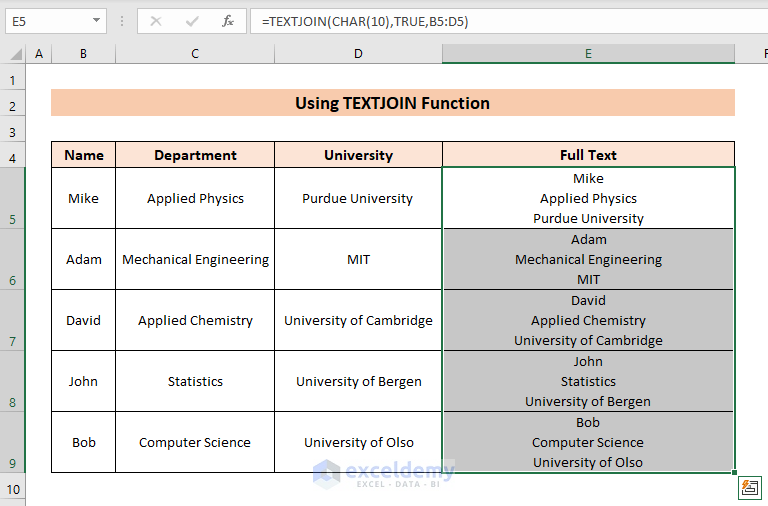768x506 pixels.
Task: Open the Auto Fill Options icon
Action: 748,487
